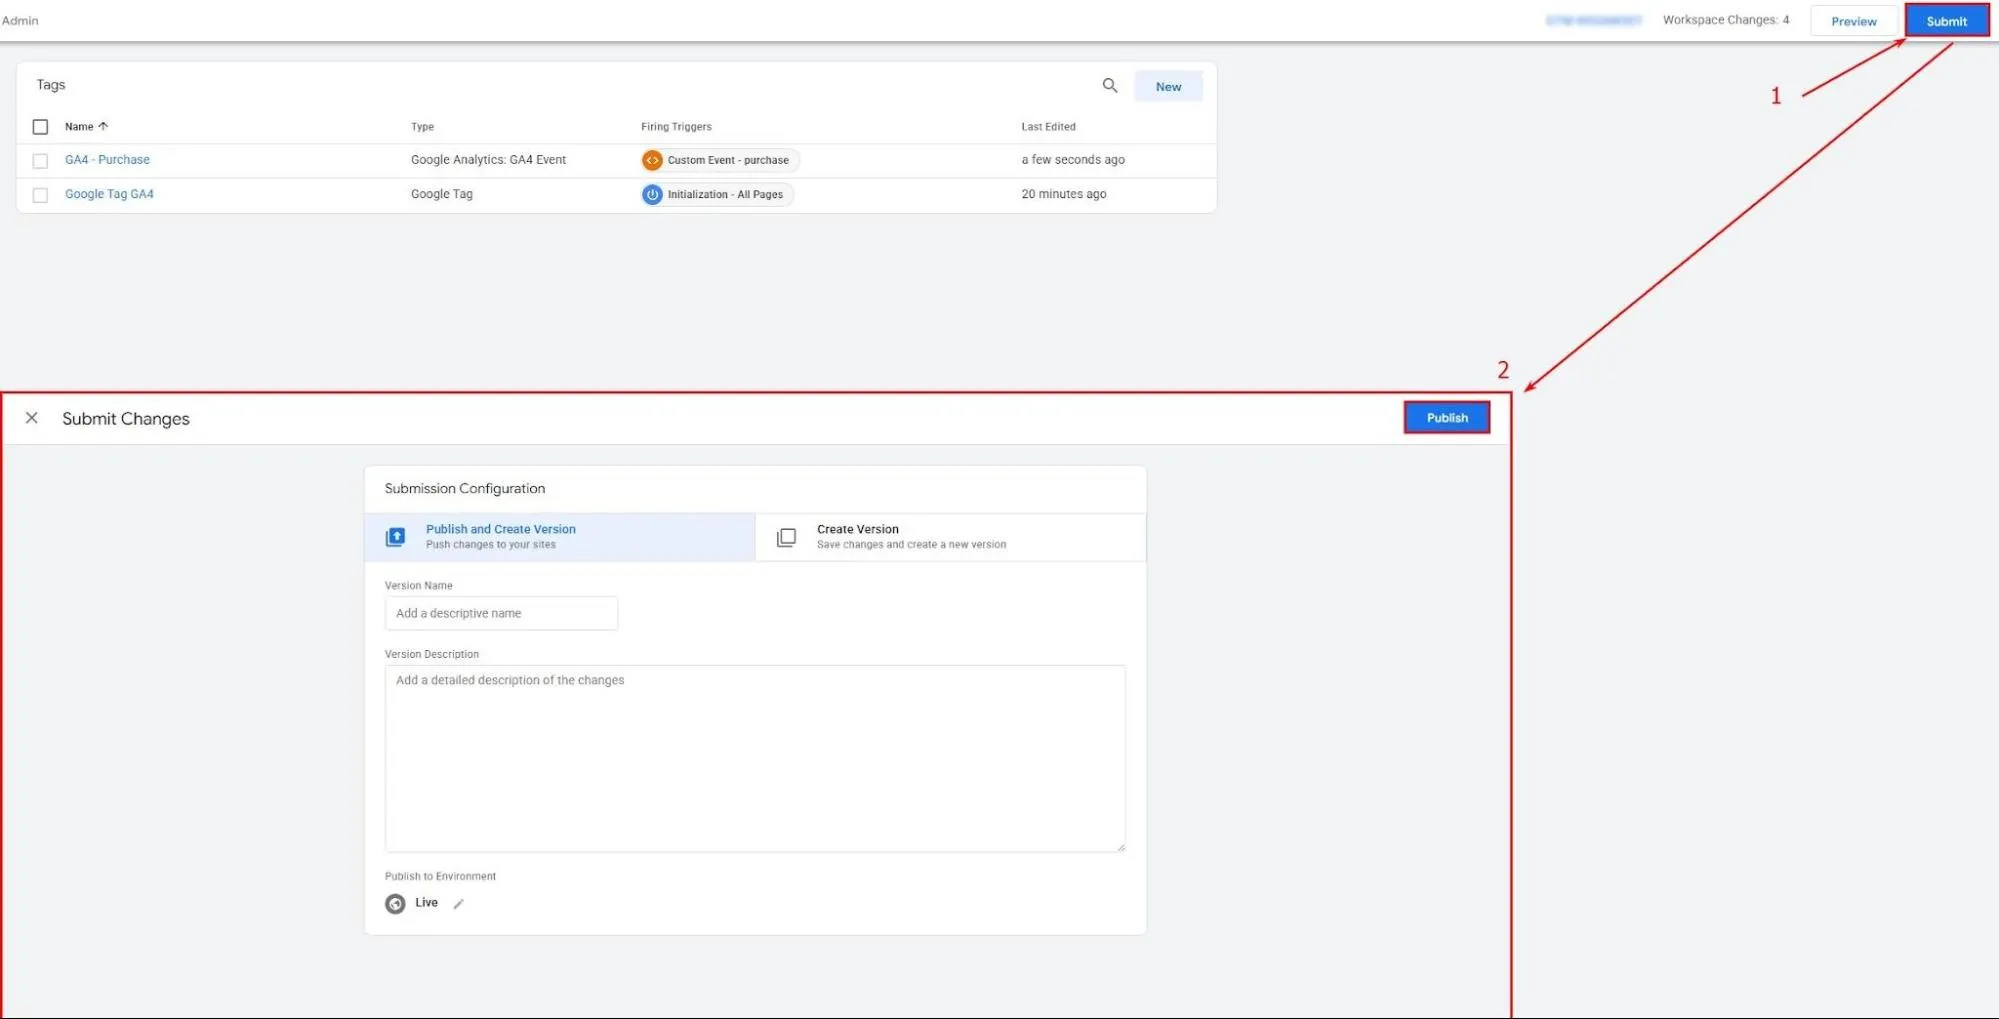Click the Version Name field
Viewport: 1999px width, 1019px height.
tap(500, 613)
